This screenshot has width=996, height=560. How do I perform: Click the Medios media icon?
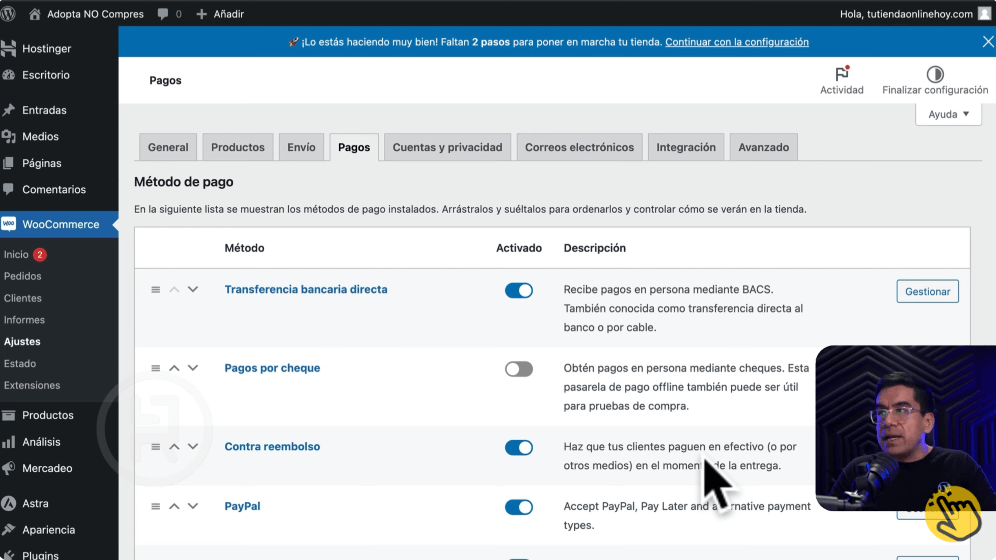pyautogui.click(x=9, y=137)
